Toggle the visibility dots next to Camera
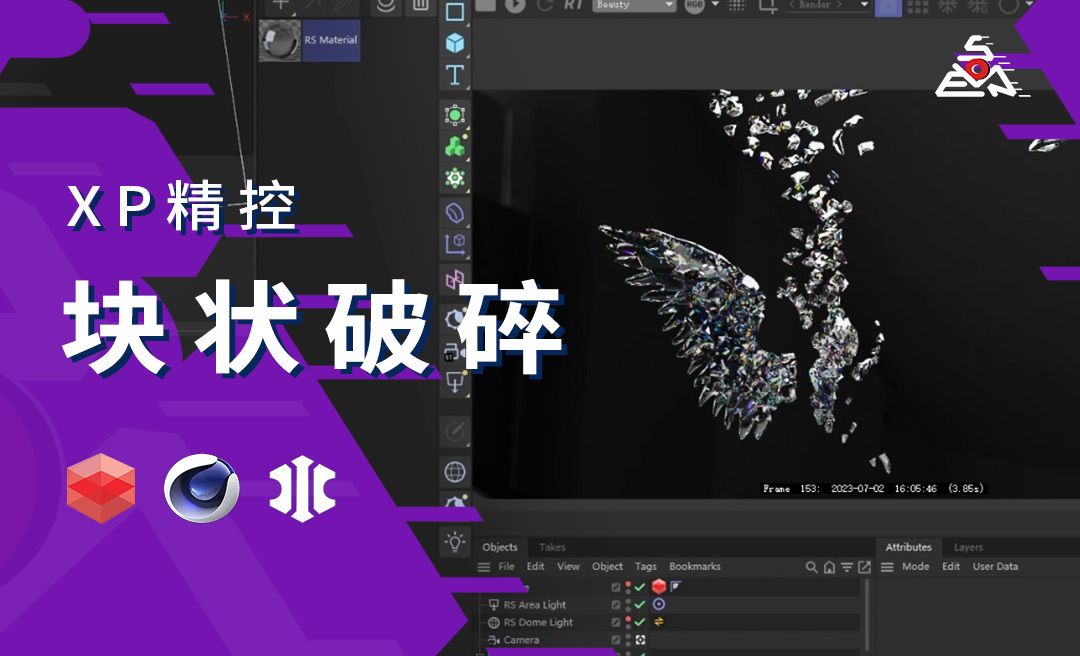The height and width of the screenshot is (656, 1080). click(627, 640)
